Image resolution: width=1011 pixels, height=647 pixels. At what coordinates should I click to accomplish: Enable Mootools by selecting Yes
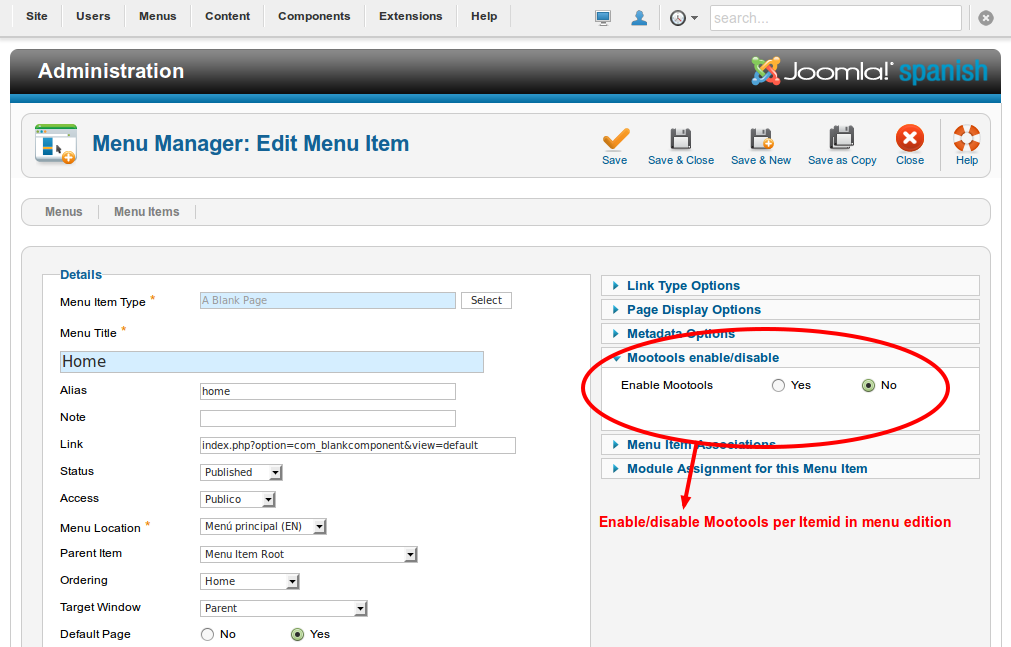tap(777, 385)
